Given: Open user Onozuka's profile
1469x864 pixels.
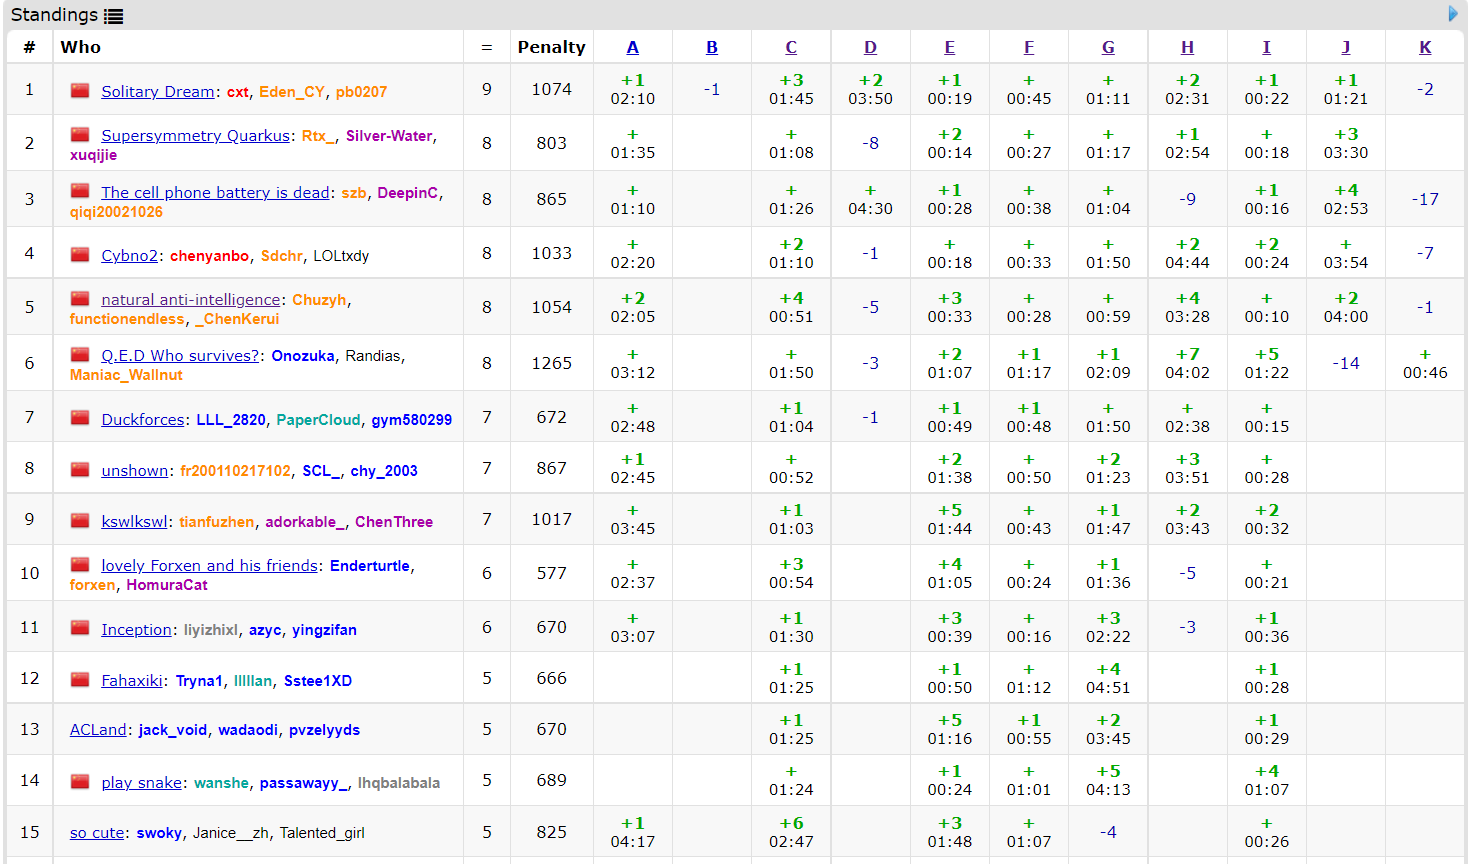Looking at the screenshot, I should click(303, 356).
